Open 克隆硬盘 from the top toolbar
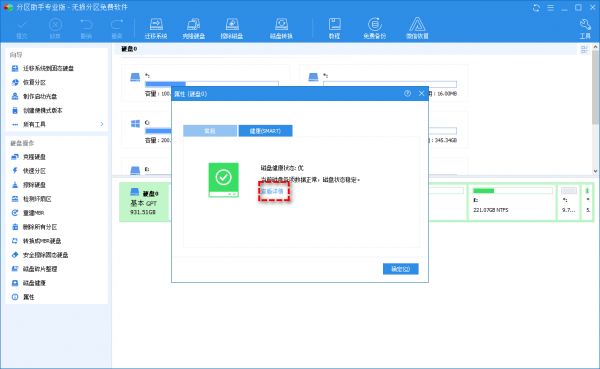 pyautogui.click(x=194, y=29)
